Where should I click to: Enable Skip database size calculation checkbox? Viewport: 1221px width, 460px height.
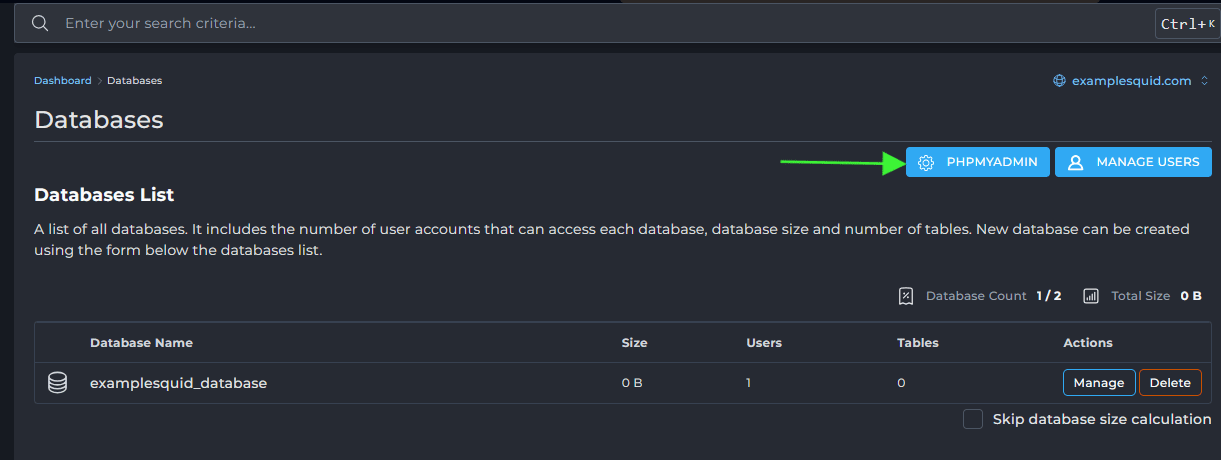(972, 419)
